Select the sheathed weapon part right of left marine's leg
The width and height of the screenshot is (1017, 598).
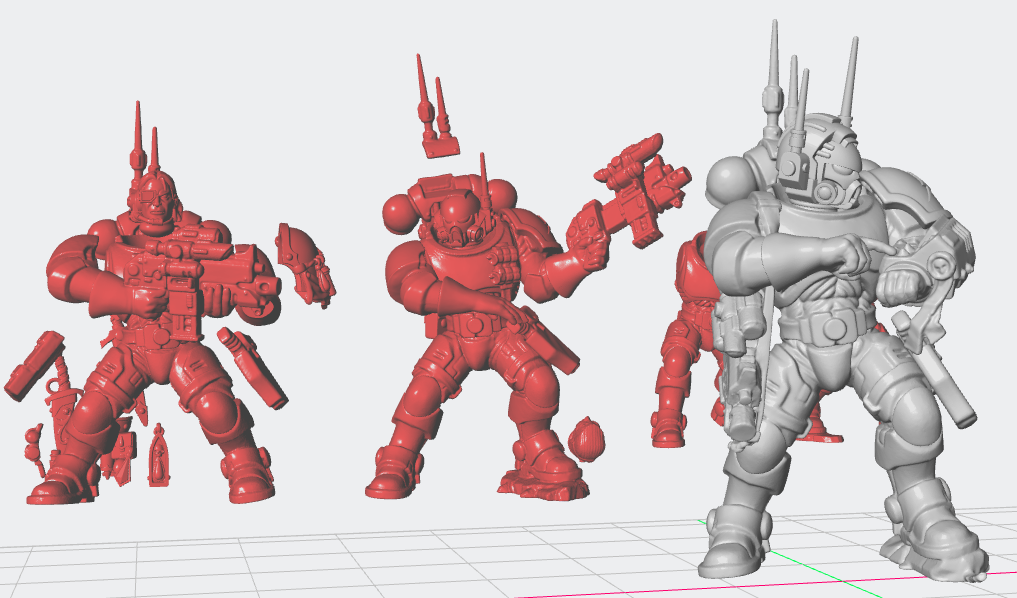click(253, 368)
